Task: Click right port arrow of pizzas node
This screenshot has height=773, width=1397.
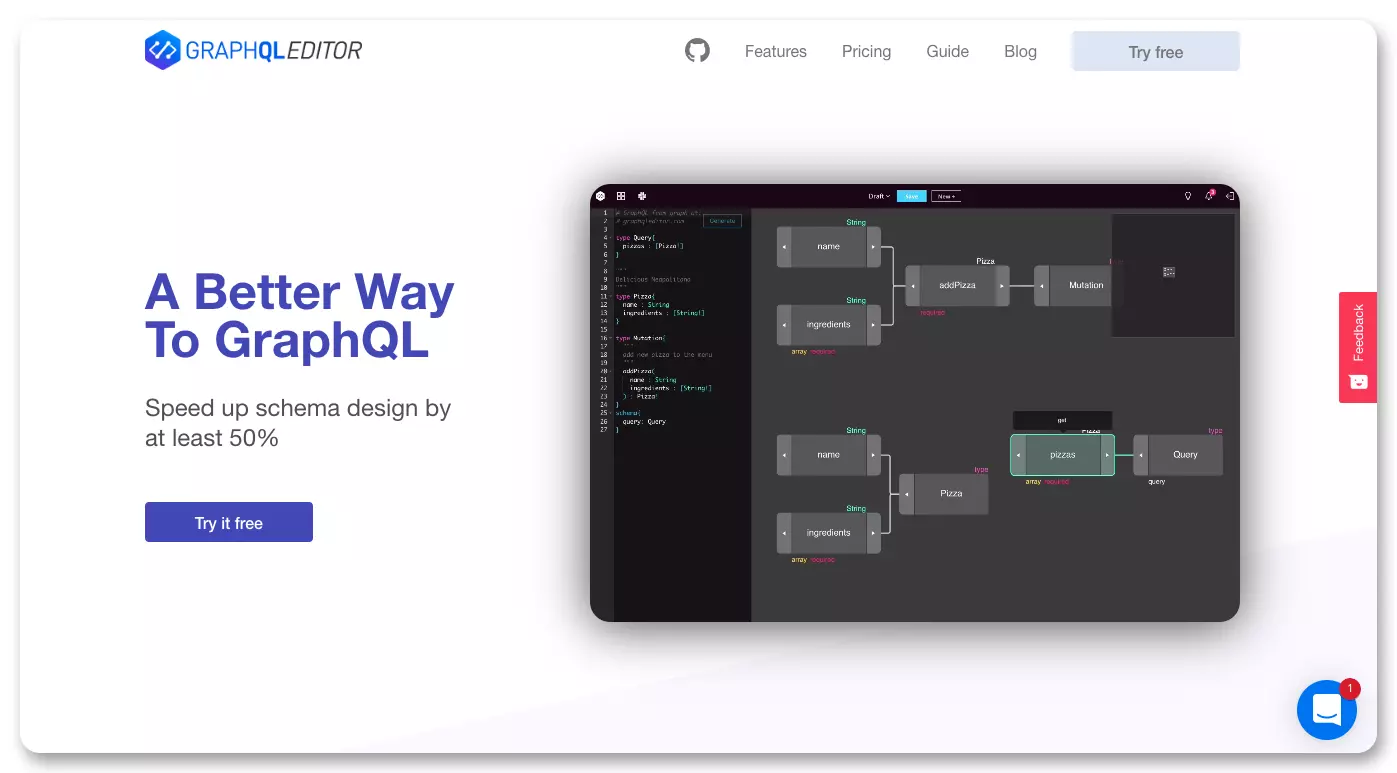Action: (1107, 455)
